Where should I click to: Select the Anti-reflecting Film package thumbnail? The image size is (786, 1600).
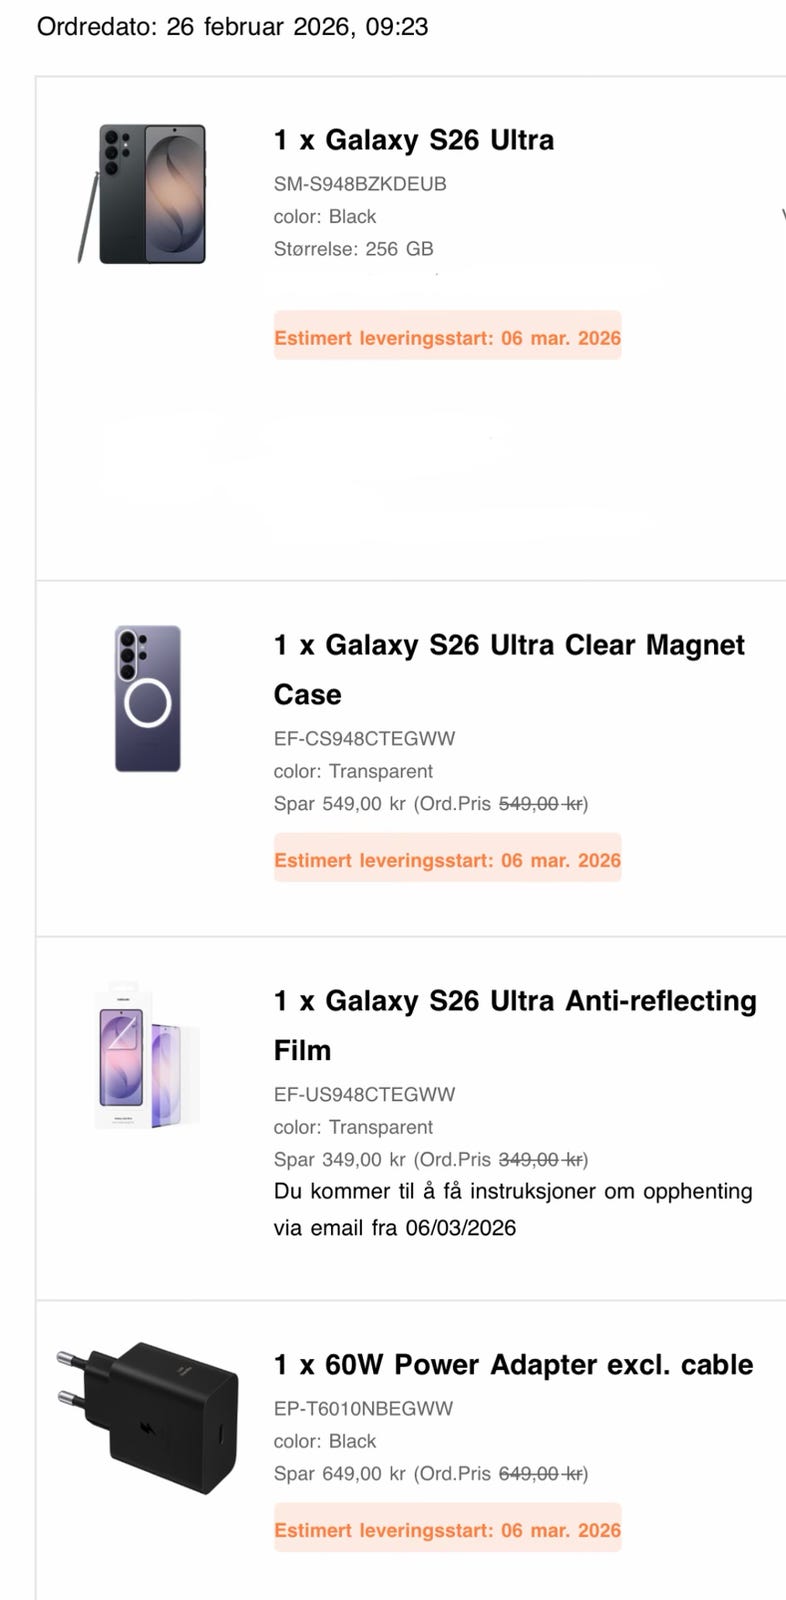pyautogui.click(x=147, y=1057)
